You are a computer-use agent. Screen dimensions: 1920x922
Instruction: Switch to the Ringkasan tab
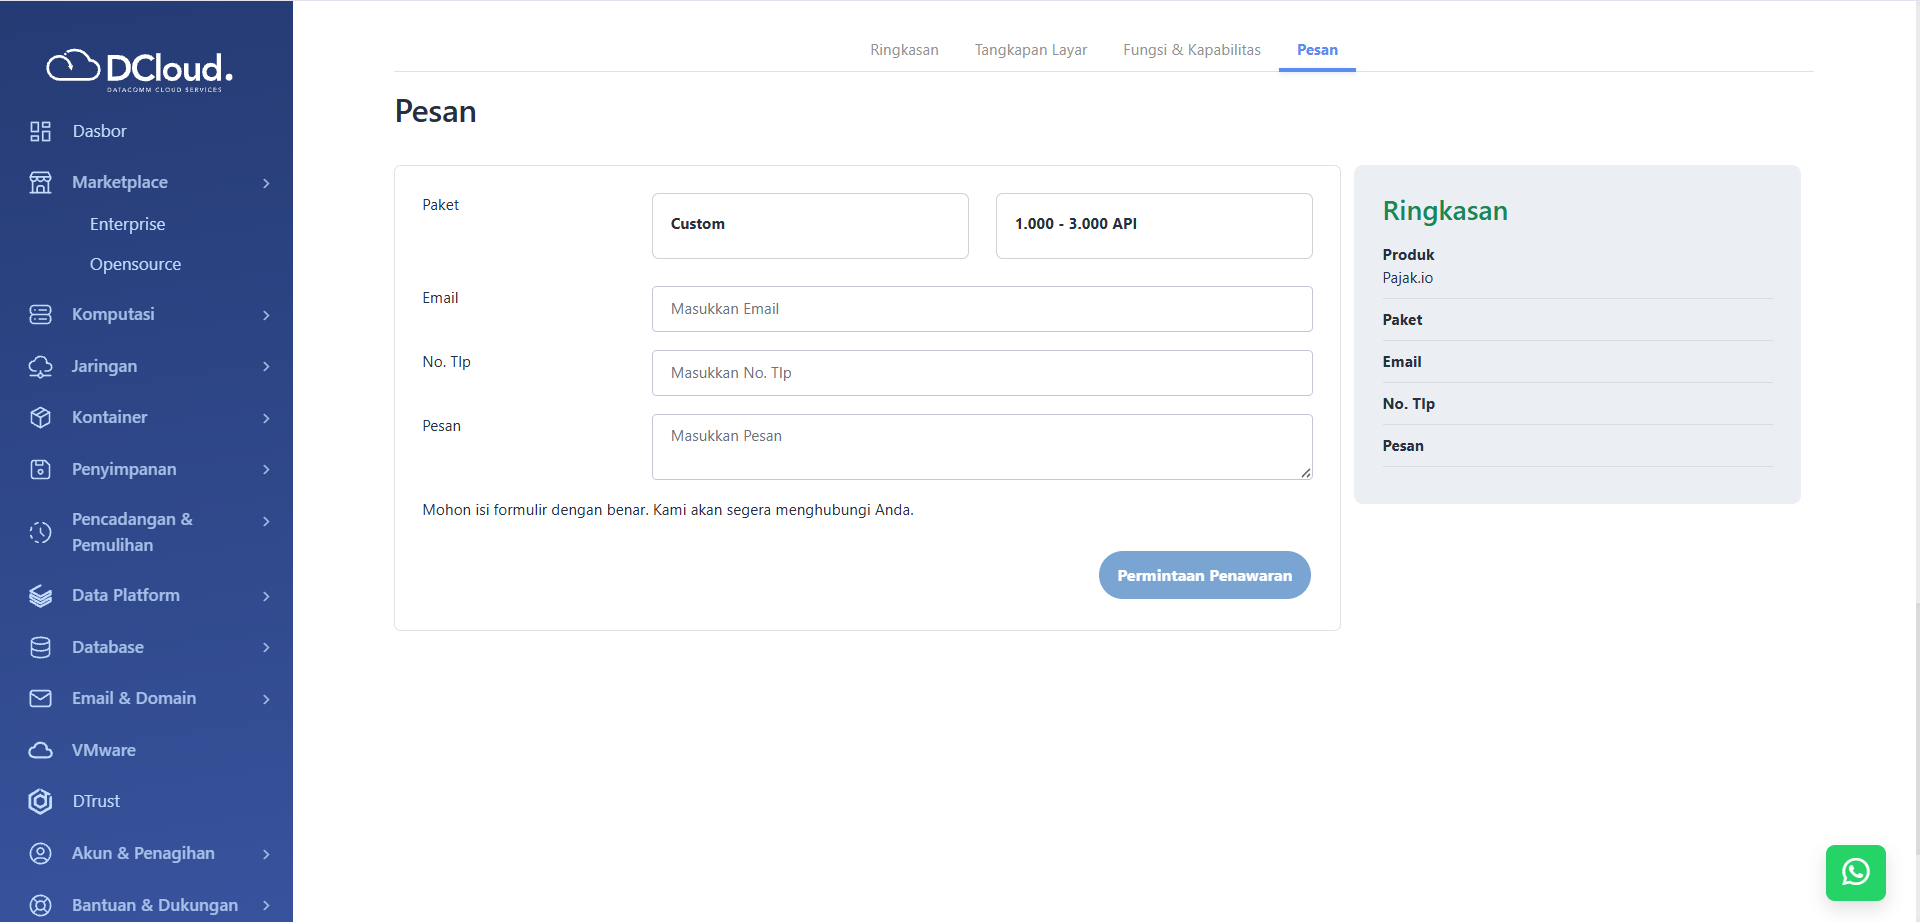click(904, 50)
